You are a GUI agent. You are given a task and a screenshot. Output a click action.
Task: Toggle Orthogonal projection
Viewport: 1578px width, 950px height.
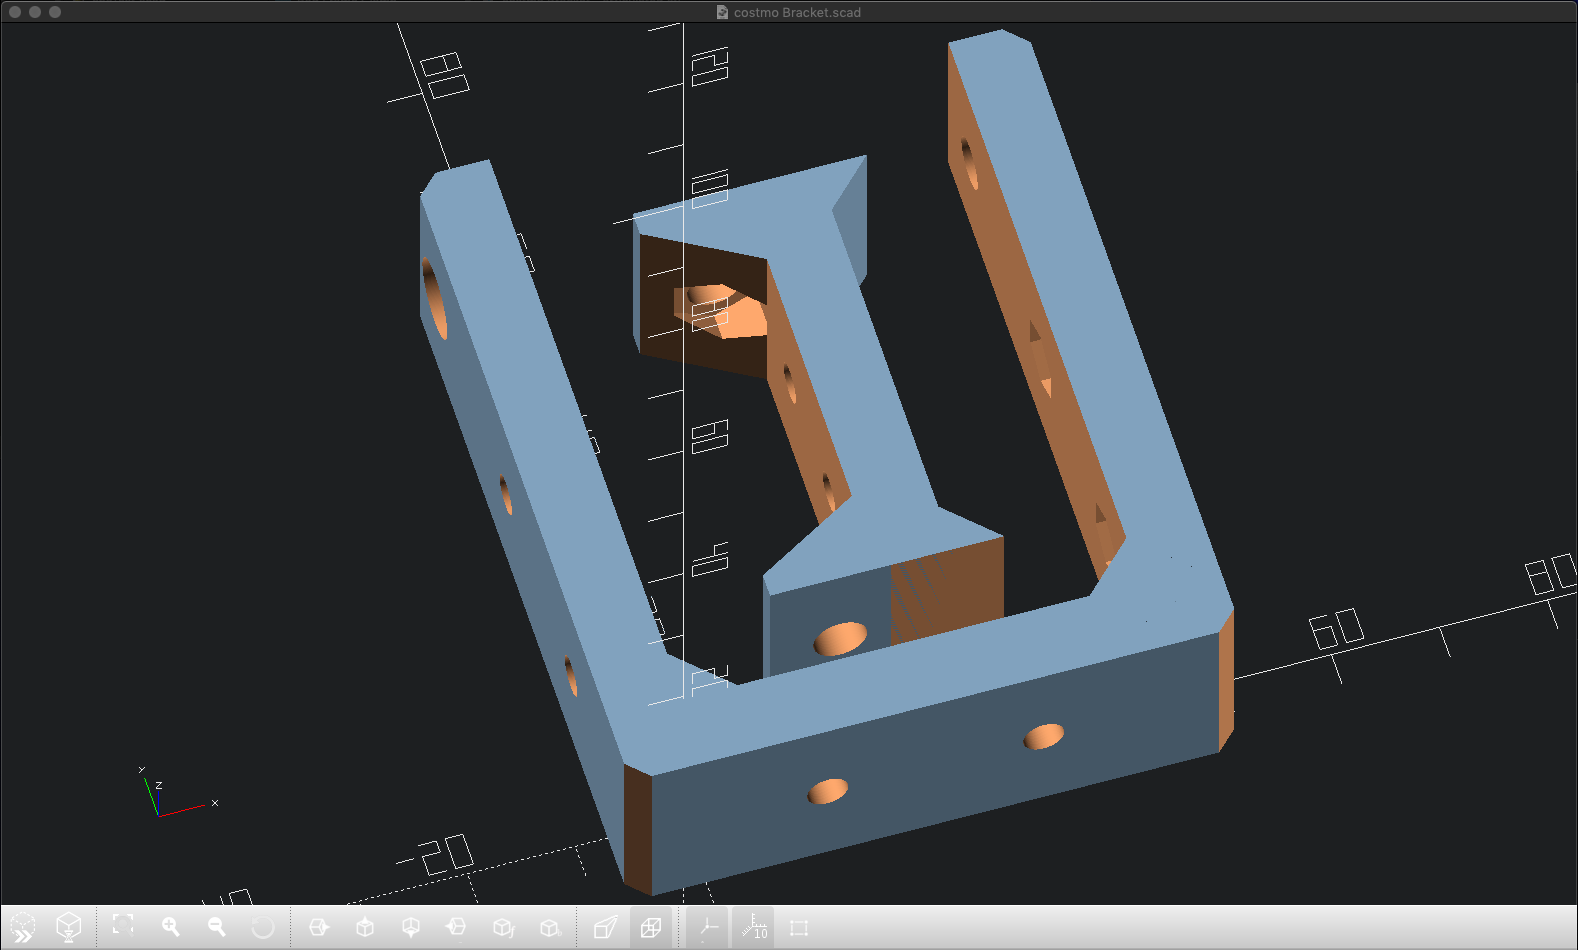[x=651, y=927]
